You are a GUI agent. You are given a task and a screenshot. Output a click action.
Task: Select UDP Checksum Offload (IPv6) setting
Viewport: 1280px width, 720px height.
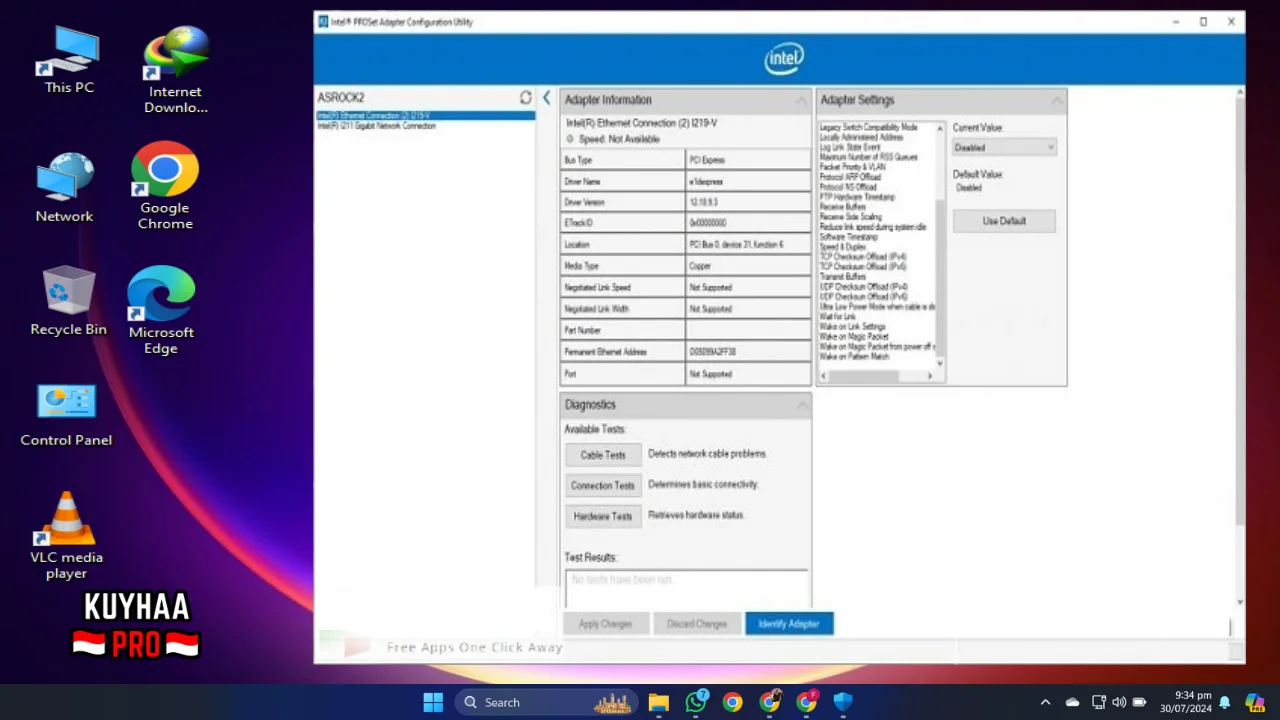(x=864, y=297)
